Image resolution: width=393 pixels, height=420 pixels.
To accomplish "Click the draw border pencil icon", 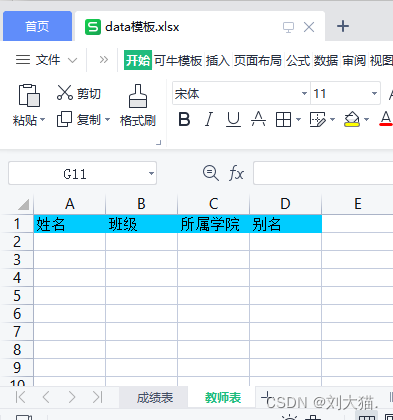I will tap(317, 119).
